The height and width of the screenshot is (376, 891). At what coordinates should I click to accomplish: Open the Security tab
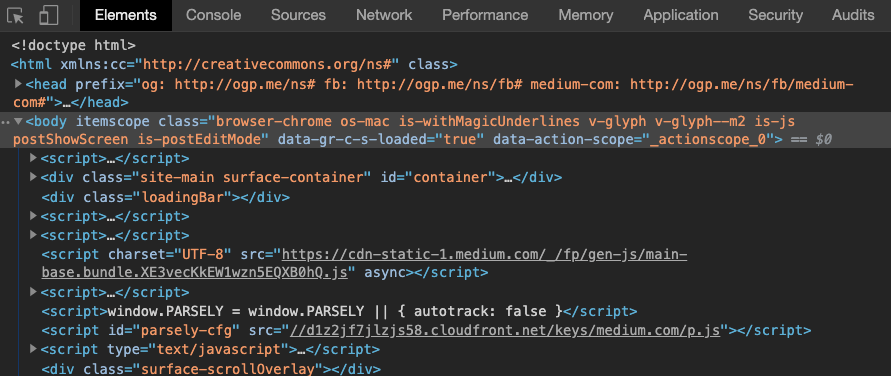pyautogui.click(x=775, y=15)
